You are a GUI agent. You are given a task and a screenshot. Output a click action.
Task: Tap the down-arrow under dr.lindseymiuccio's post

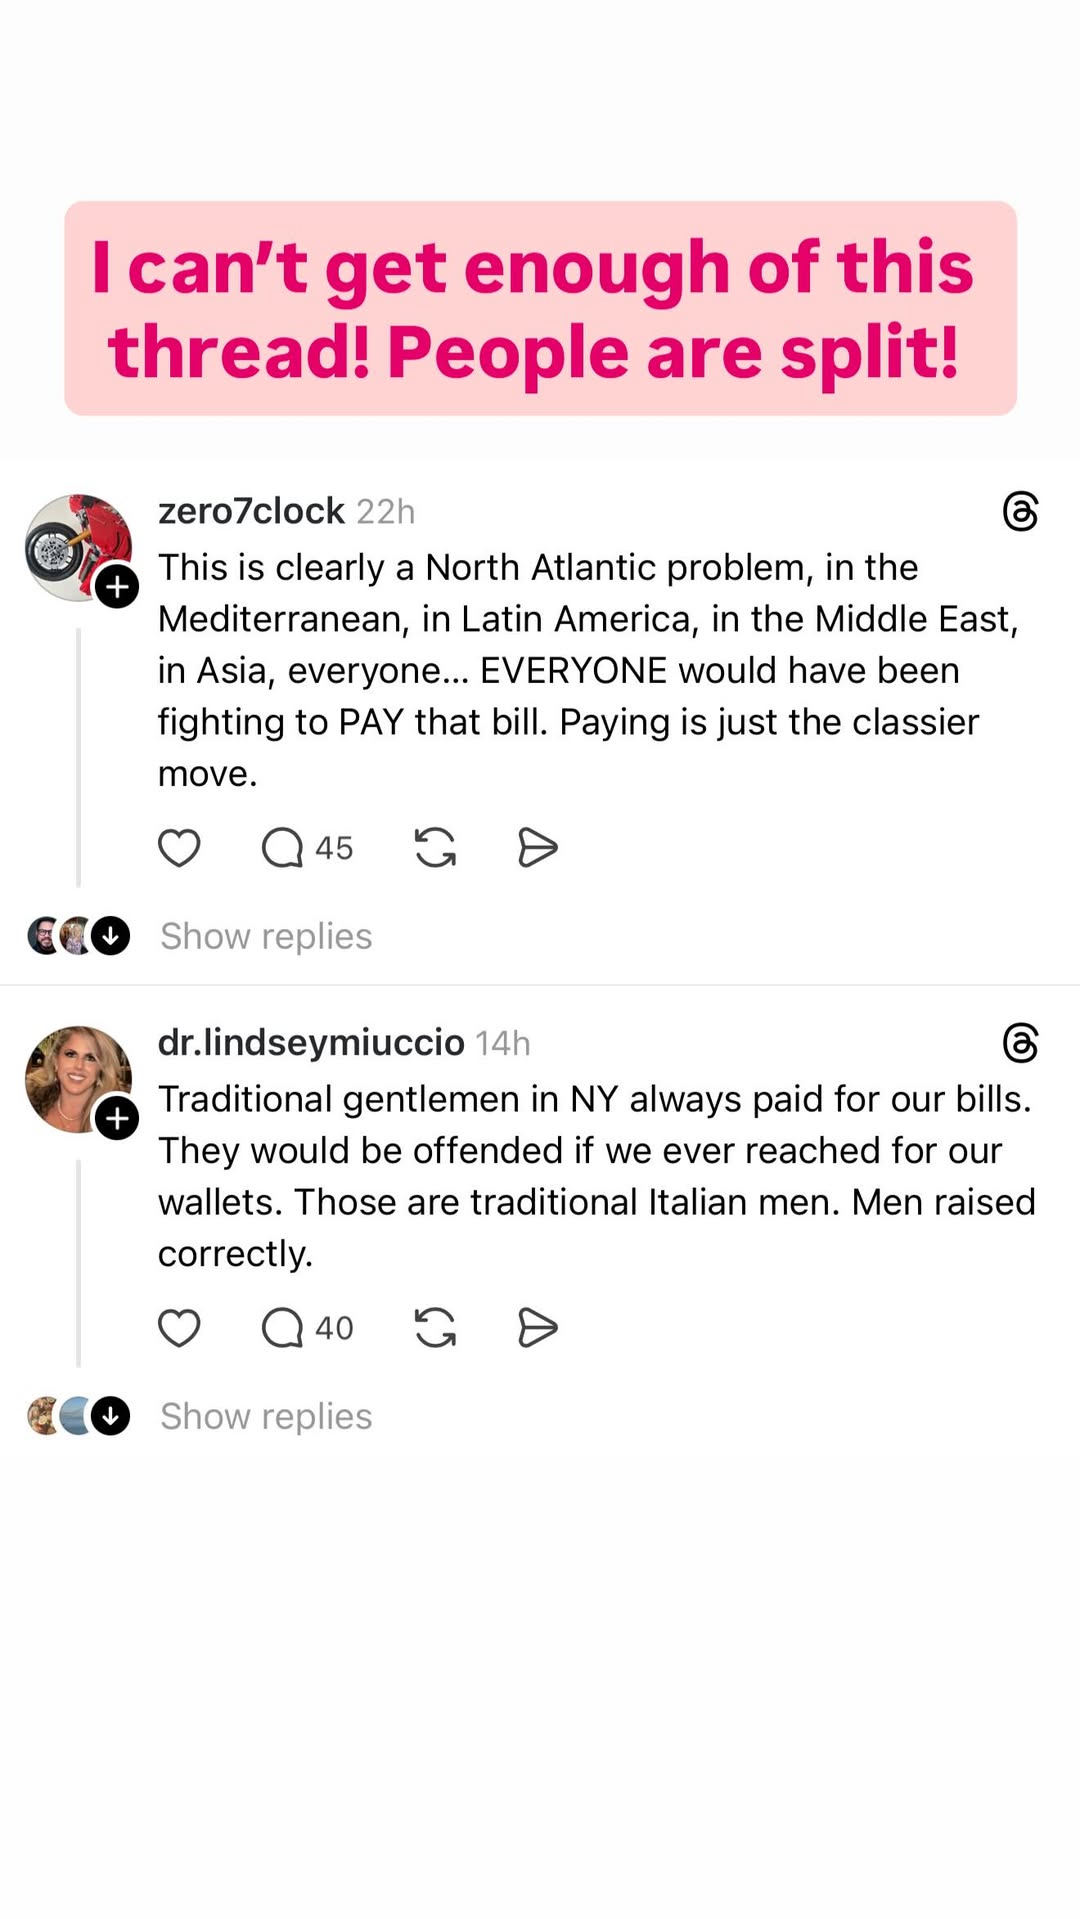tap(111, 1416)
